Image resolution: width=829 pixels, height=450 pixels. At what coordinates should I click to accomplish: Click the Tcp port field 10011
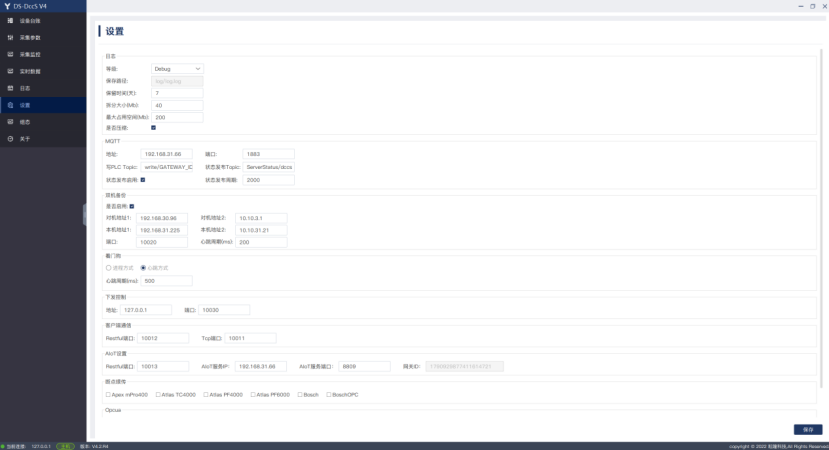pos(251,338)
